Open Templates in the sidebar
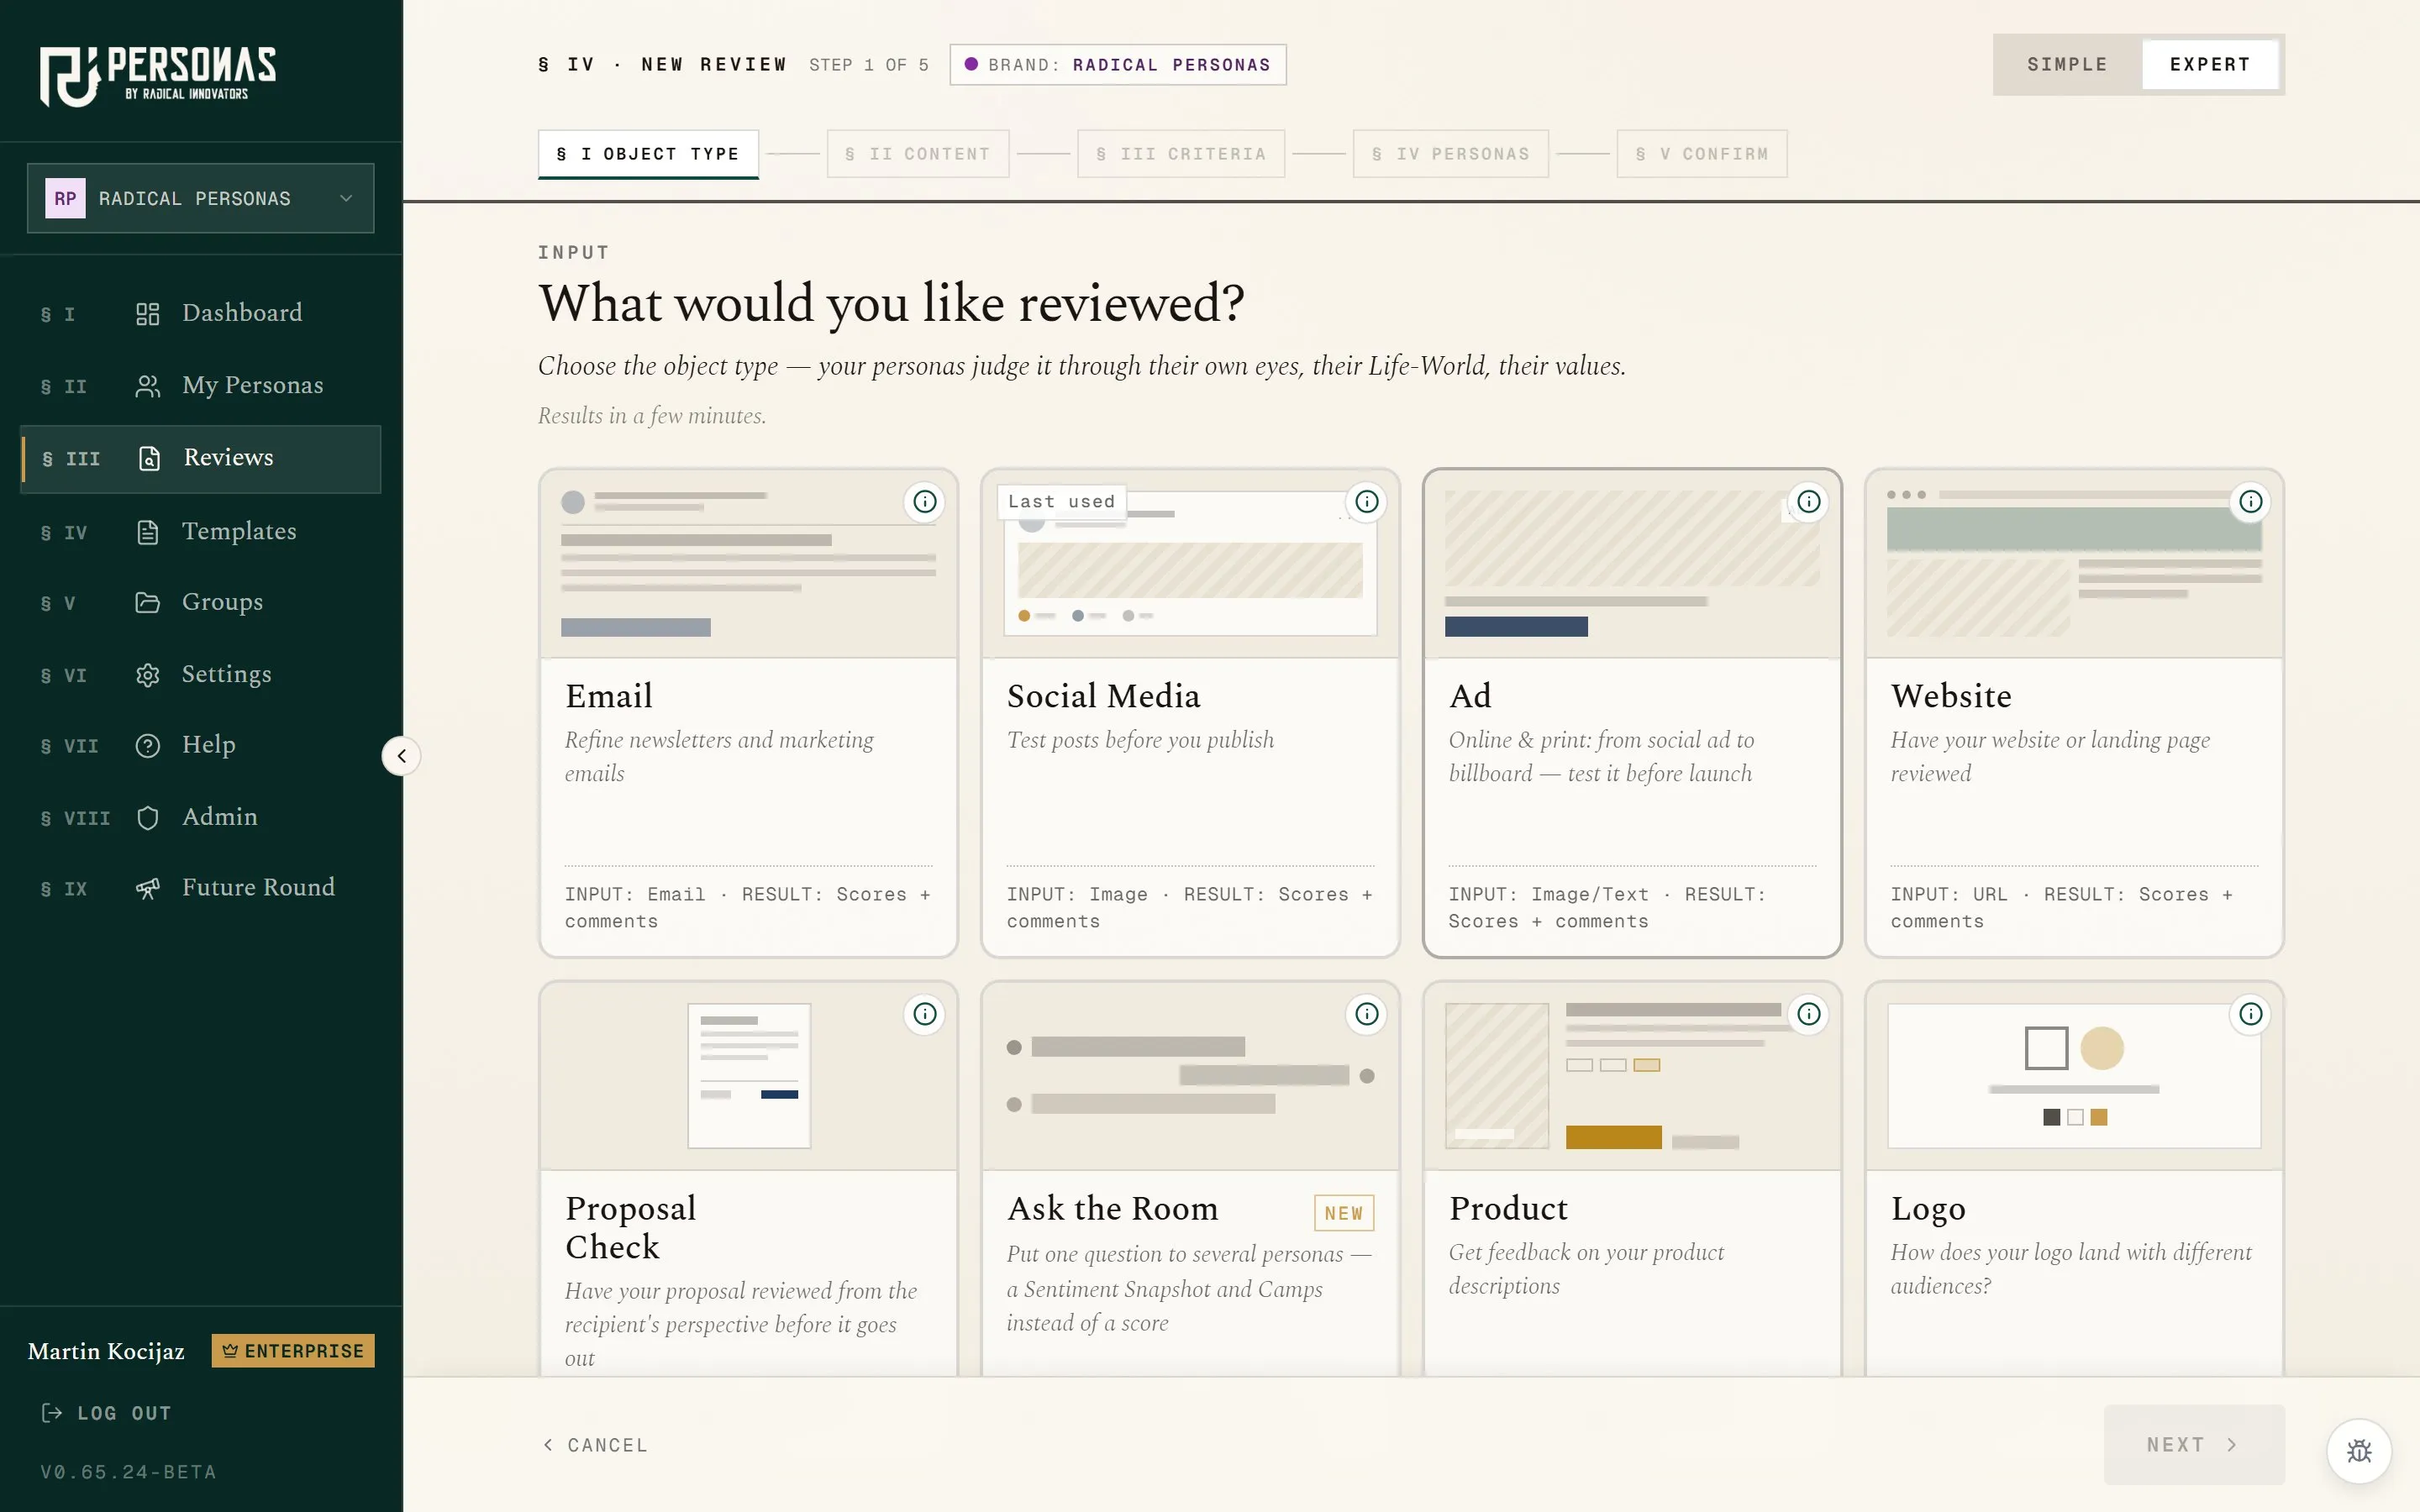The width and height of the screenshot is (2420, 1512). (201, 531)
